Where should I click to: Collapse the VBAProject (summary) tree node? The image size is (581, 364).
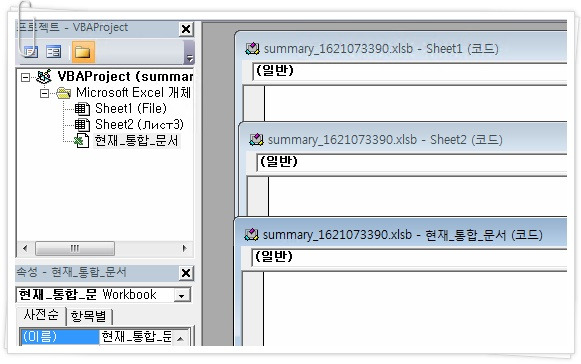point(26,77)
